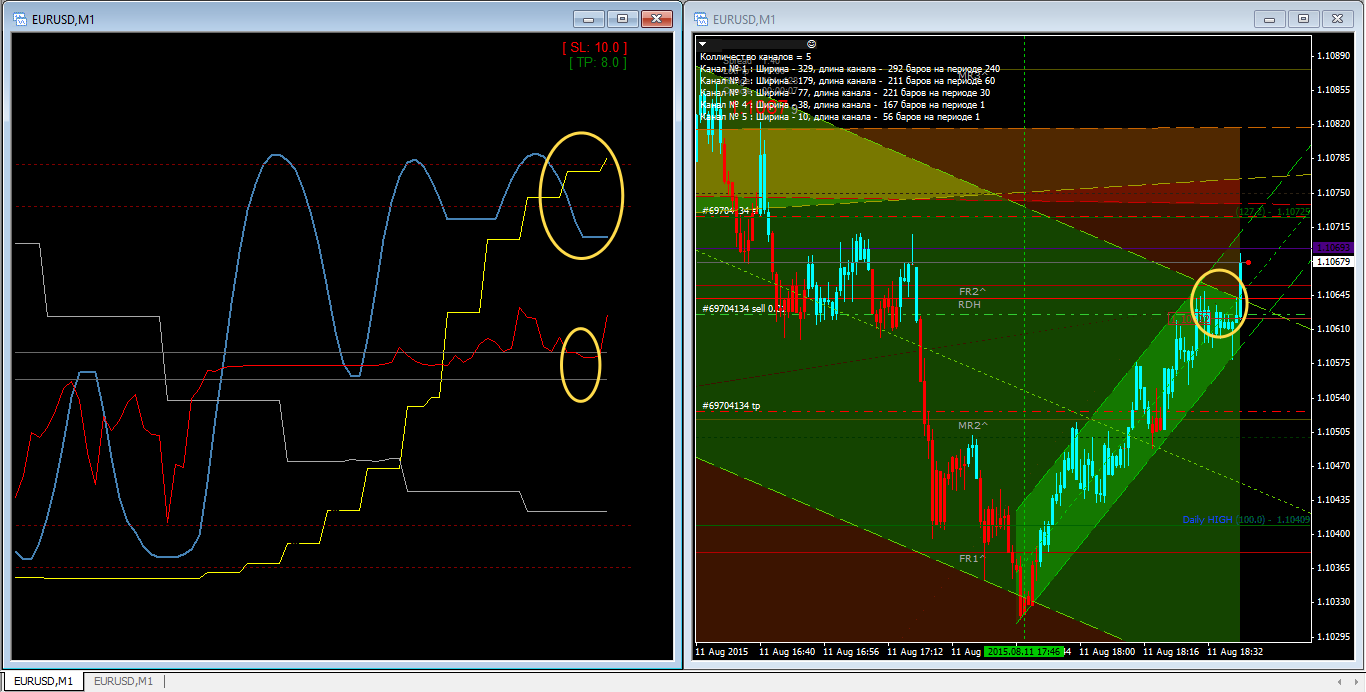Click the '11 Aug 18:32' time axis label
Image resolution: width=1366 pixels, height=692 pixels.
click(1235, 651)
